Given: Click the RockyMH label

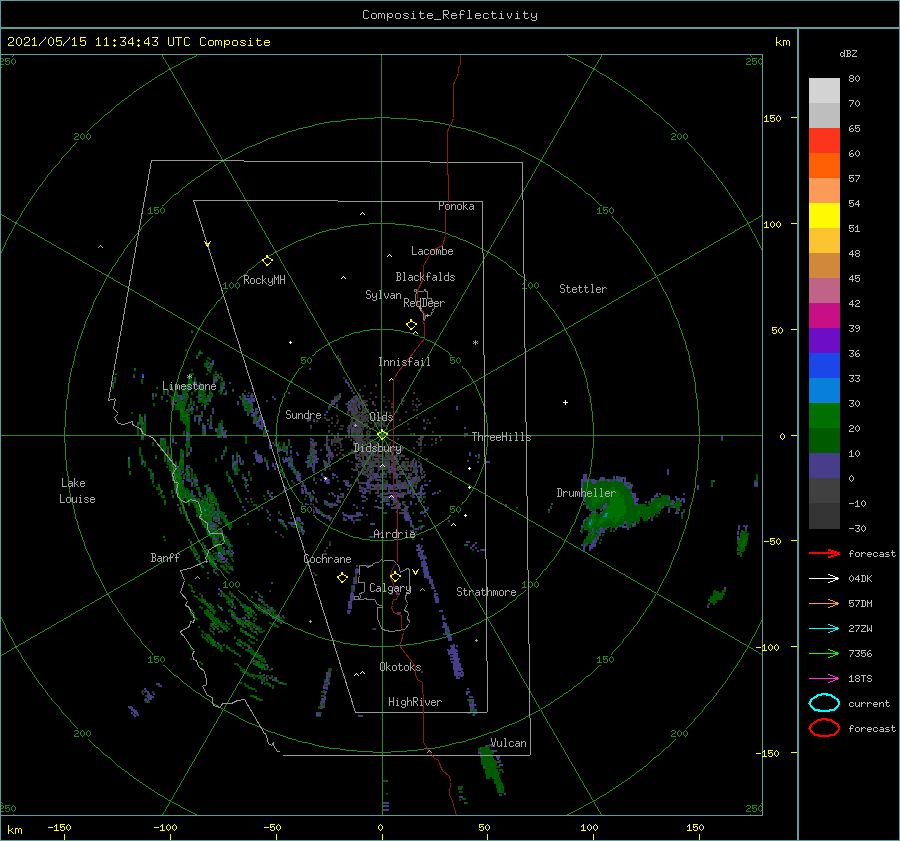Looking at the screenshot, I should 264,280.
